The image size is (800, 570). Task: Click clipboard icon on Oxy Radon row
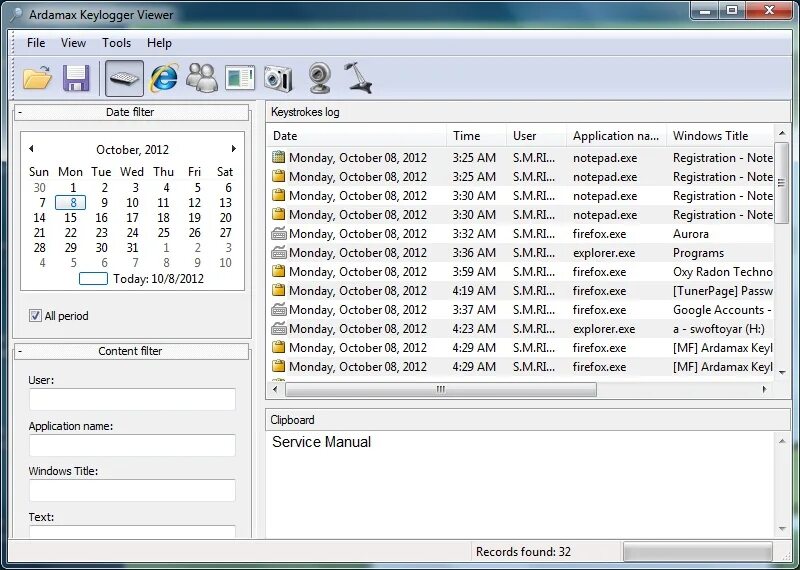(x=278, y=271)
